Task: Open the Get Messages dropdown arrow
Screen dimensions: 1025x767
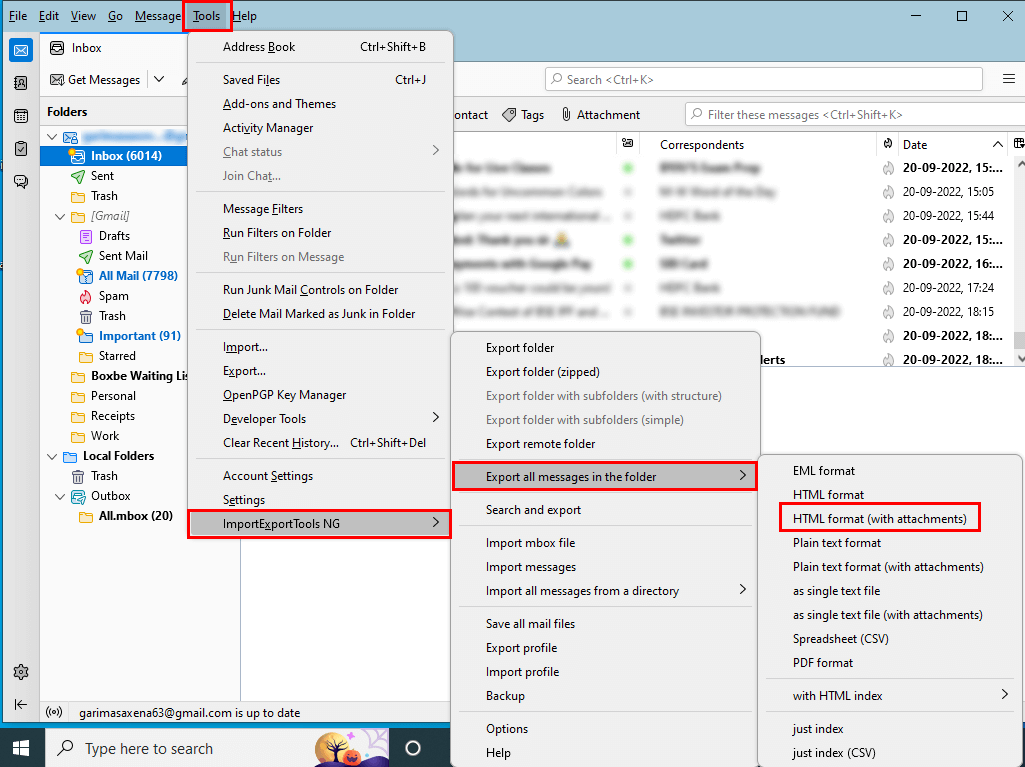Action: 159,80
